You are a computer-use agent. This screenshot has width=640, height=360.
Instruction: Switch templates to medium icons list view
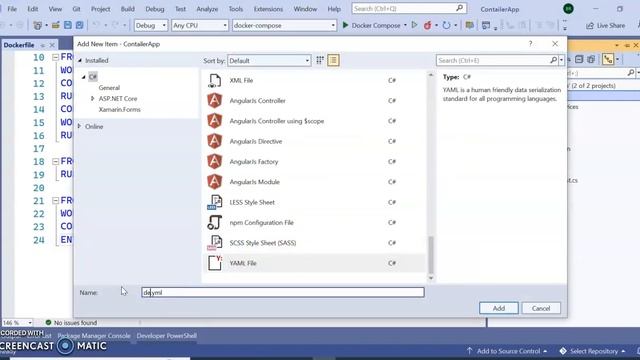click(x=333, y=60)
